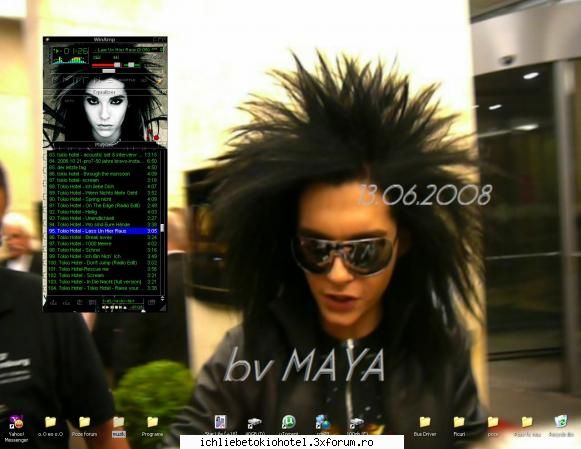The height and width of the screenshot is (449, 581).
Task: Click the playlist resize grip in the bottom corner
Action: (x=163, y=308)
